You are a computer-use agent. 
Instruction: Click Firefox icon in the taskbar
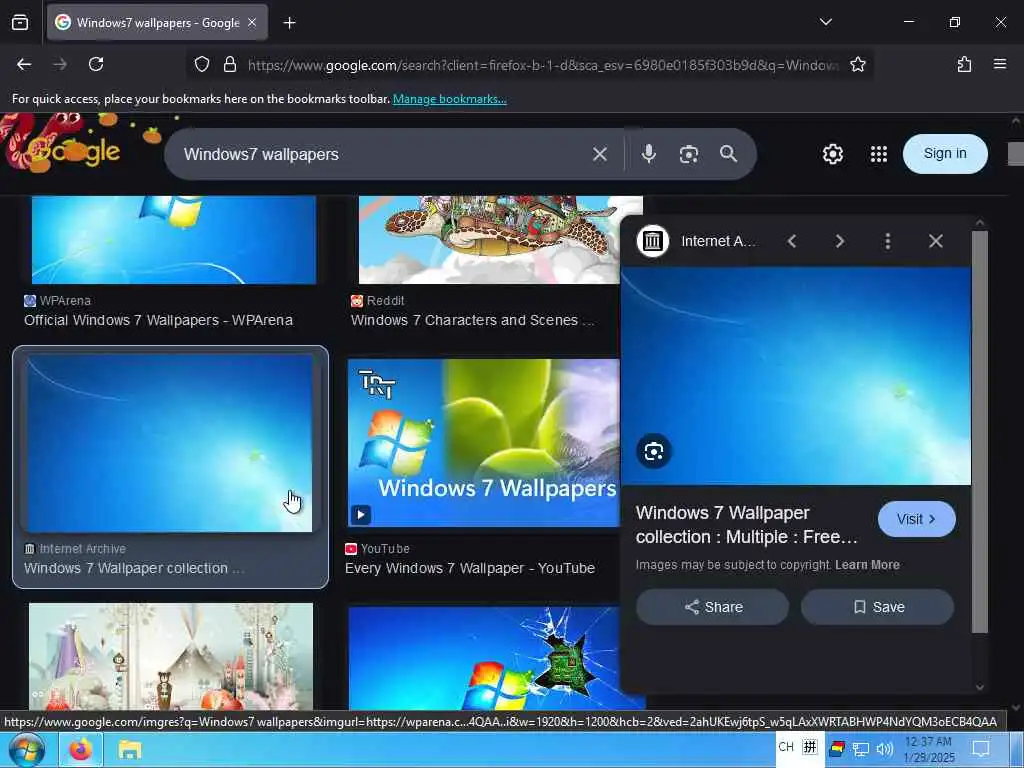pos(80,750)
